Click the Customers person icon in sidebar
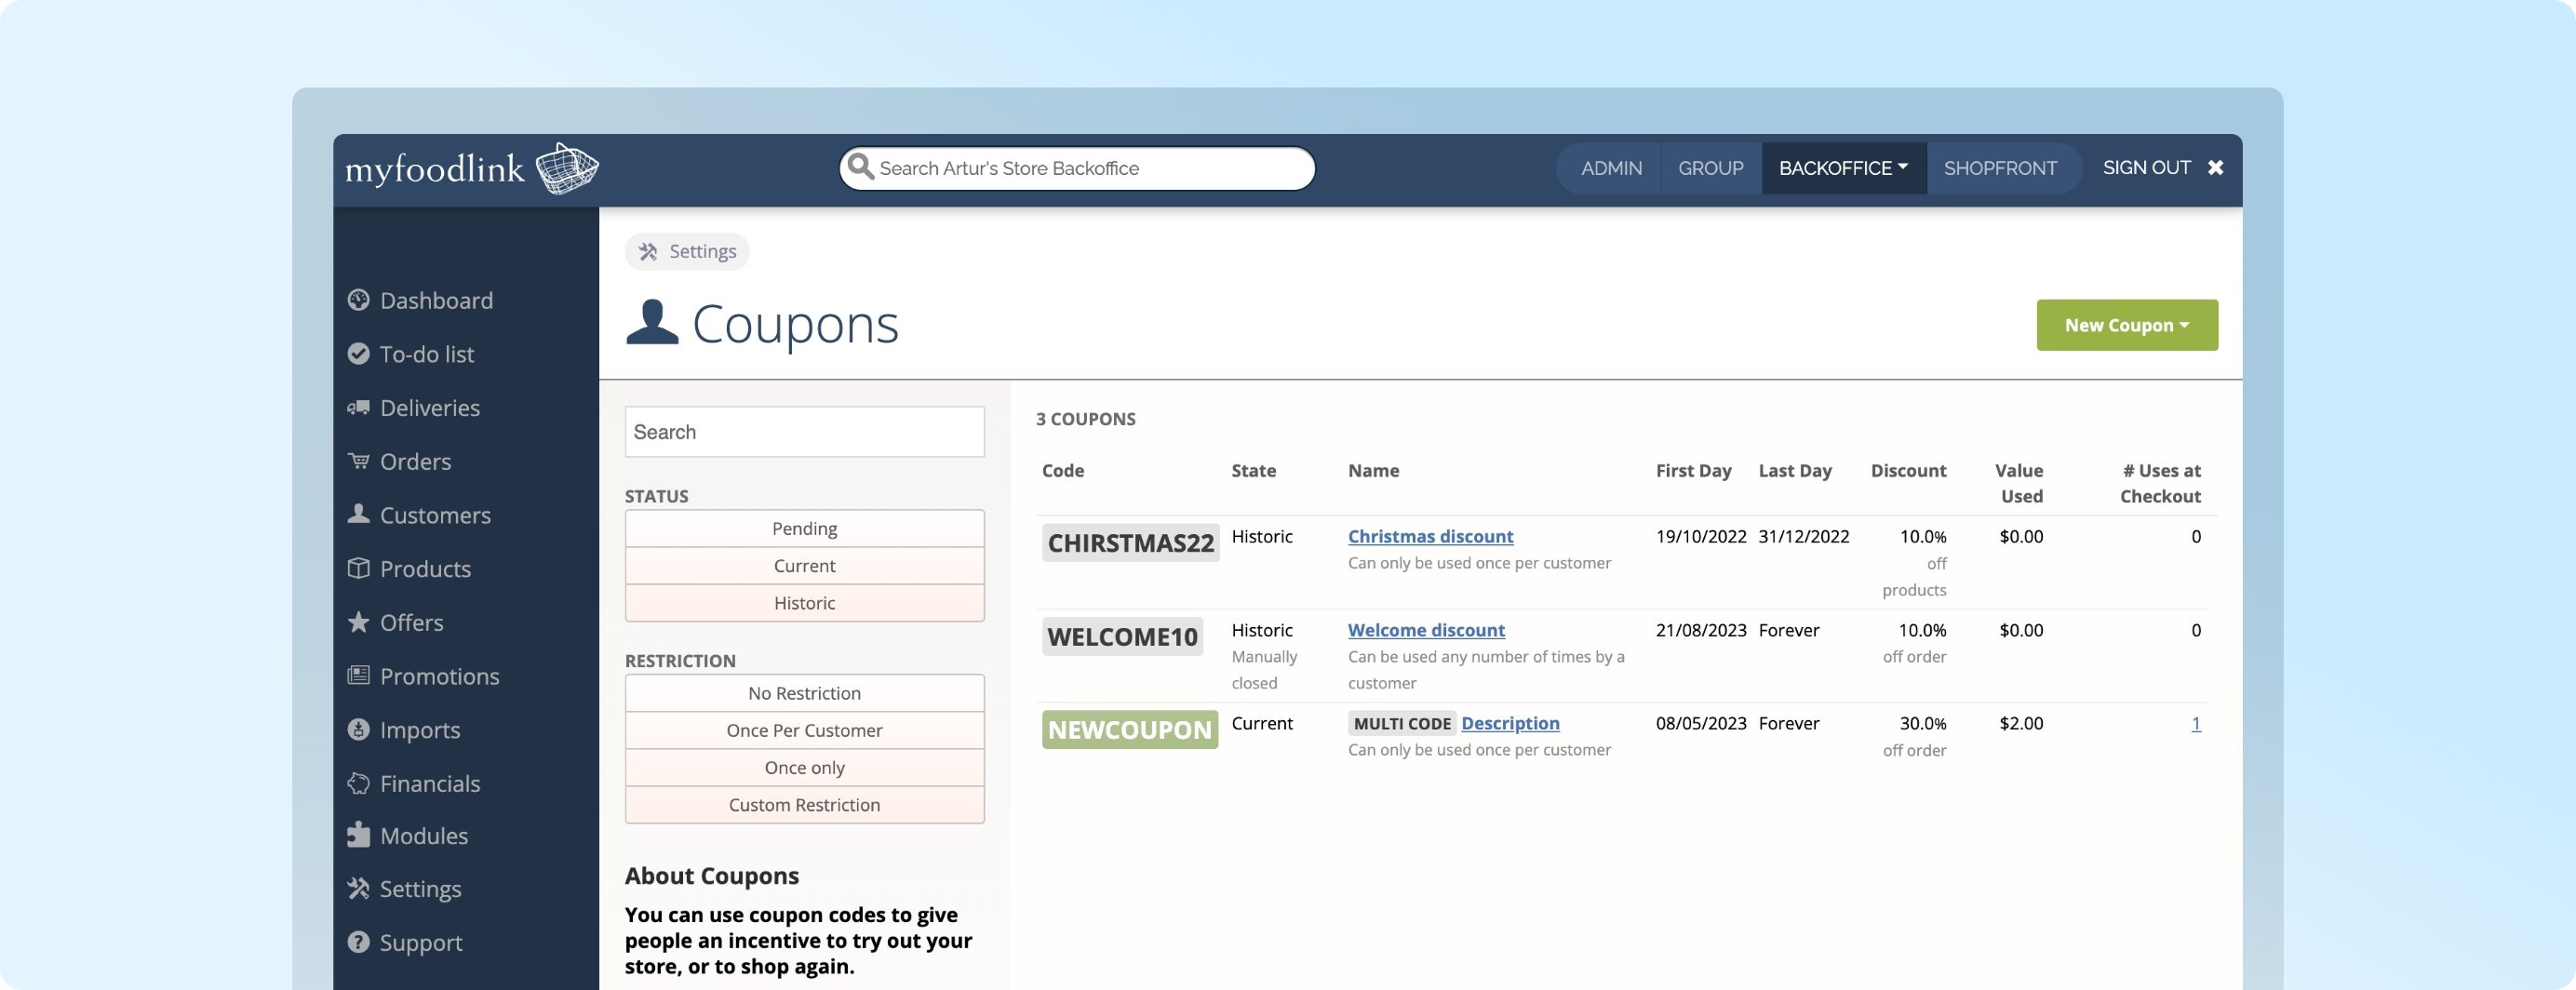This screenshot has height=990, width=2576. click(358, 514)
